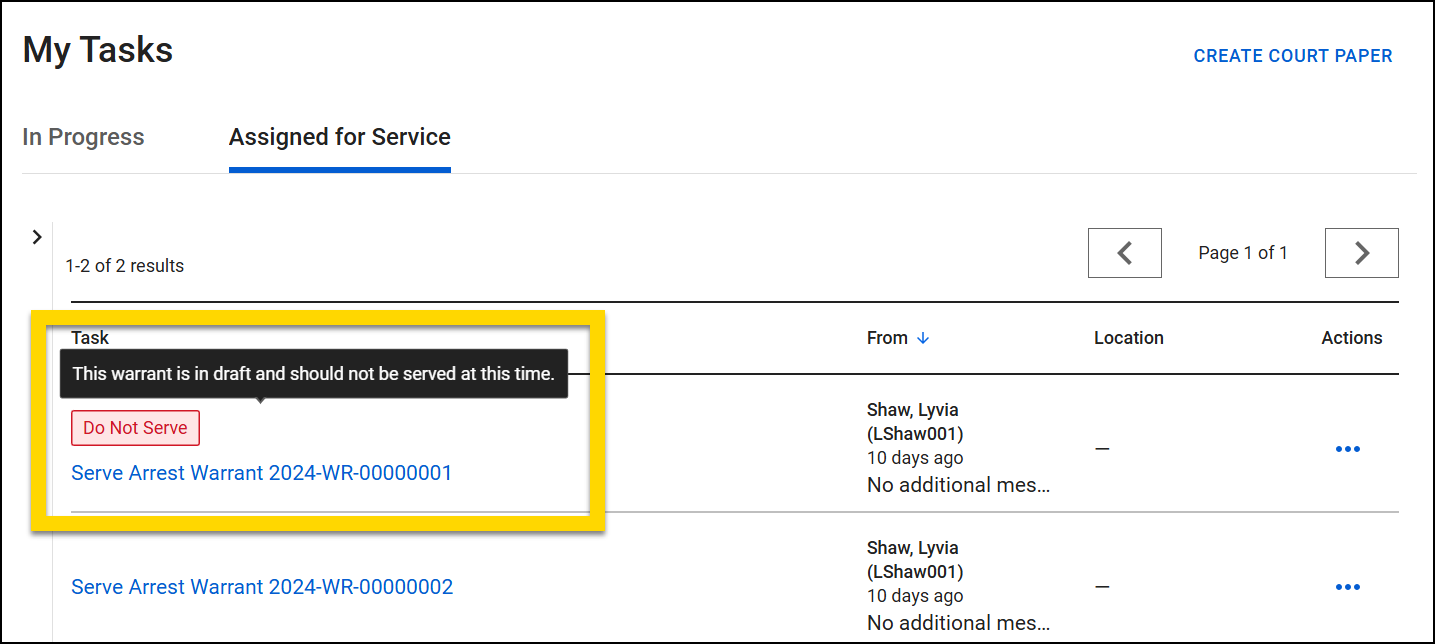Open Serve Arrest Warrant 2024-WR-00000001

(261, 472)
